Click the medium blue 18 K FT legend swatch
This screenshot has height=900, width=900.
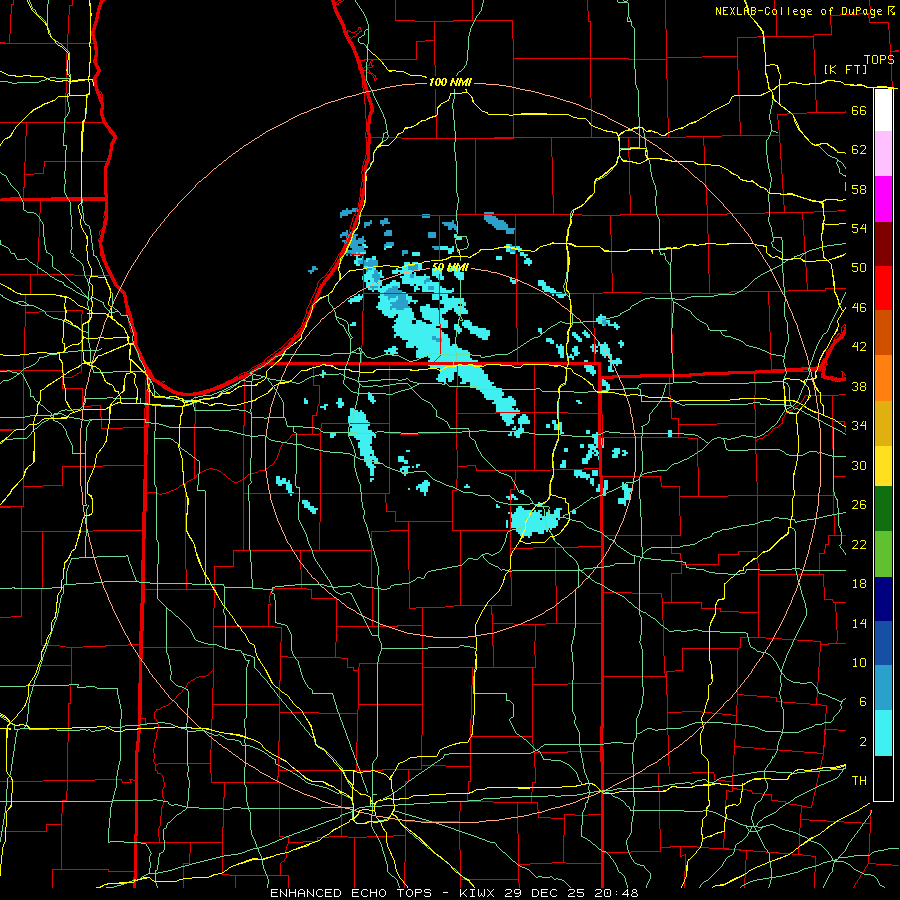click(x=883, y=643)
